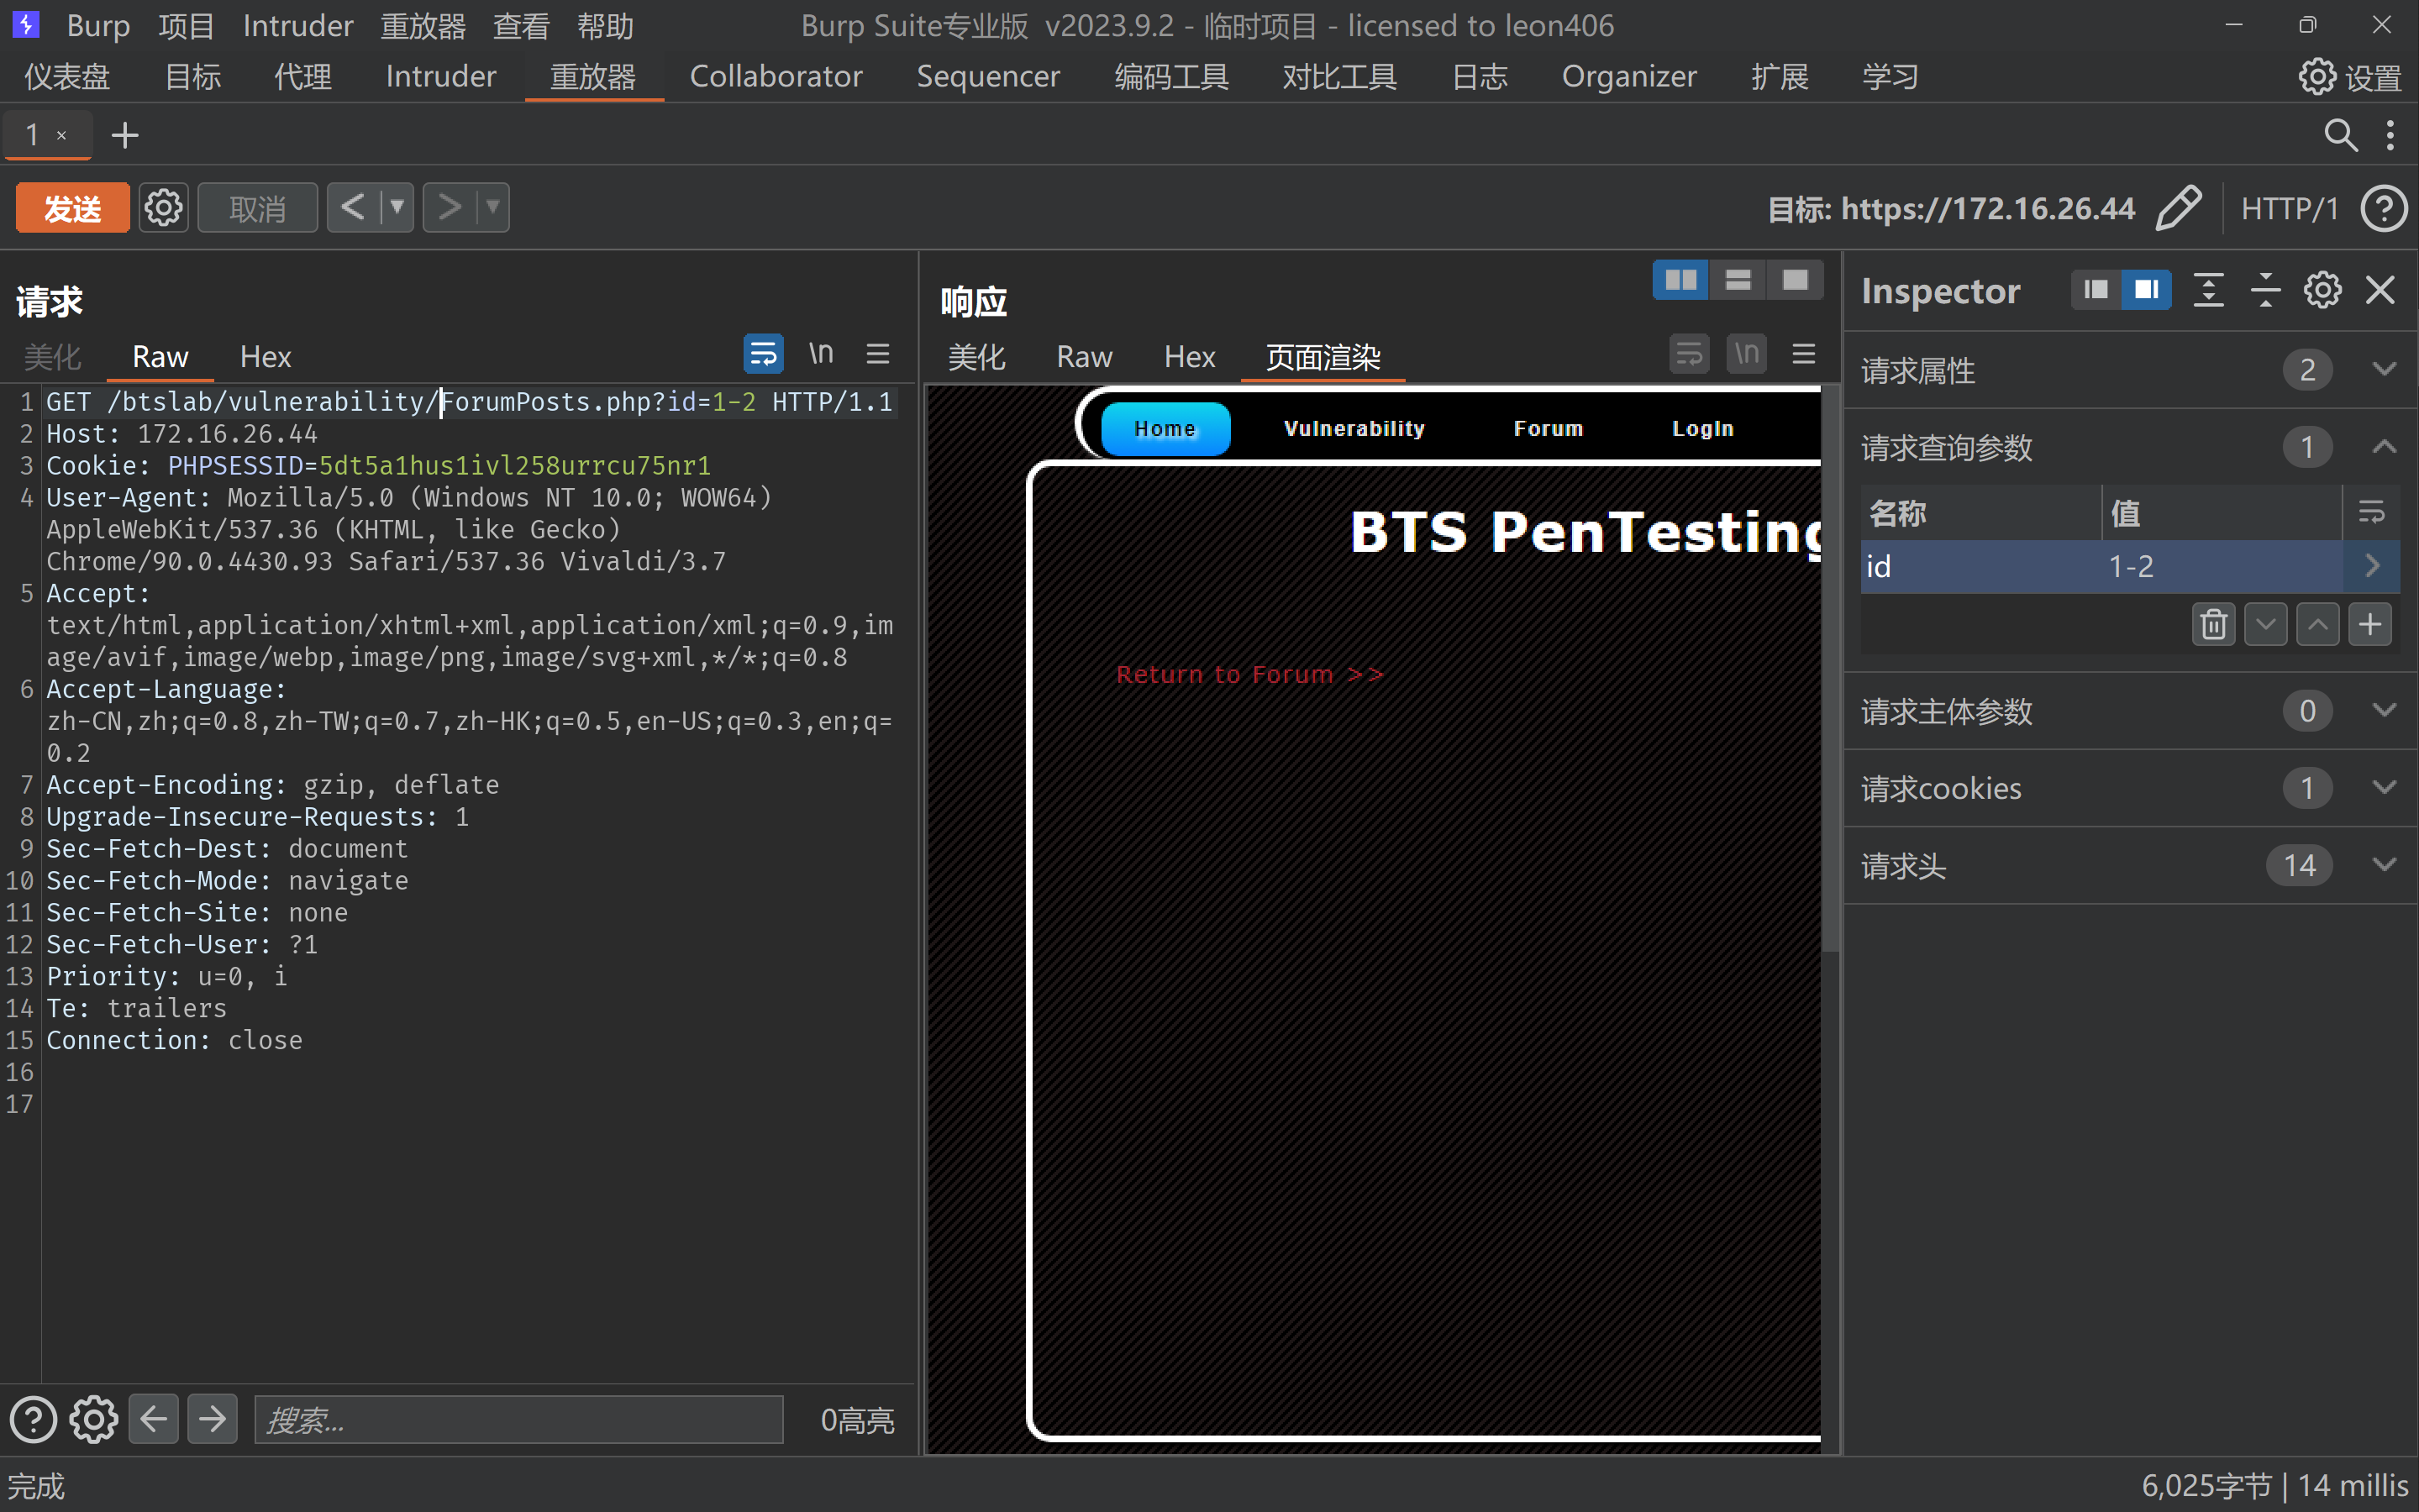The image size is (2419, 1512).
Task: Click the Return to Forum link
Action: [x=1249, y=675]
